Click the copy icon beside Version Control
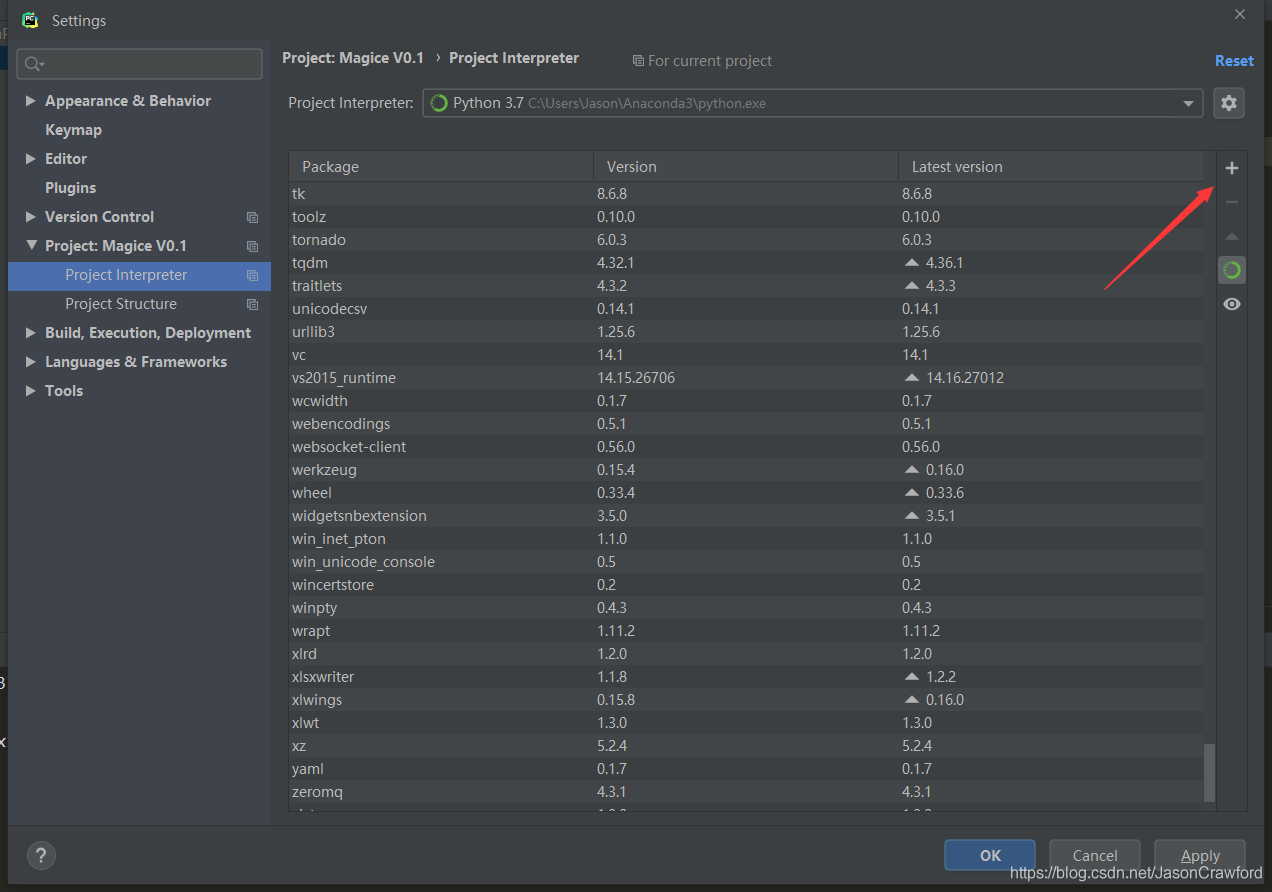 (252, 217)
